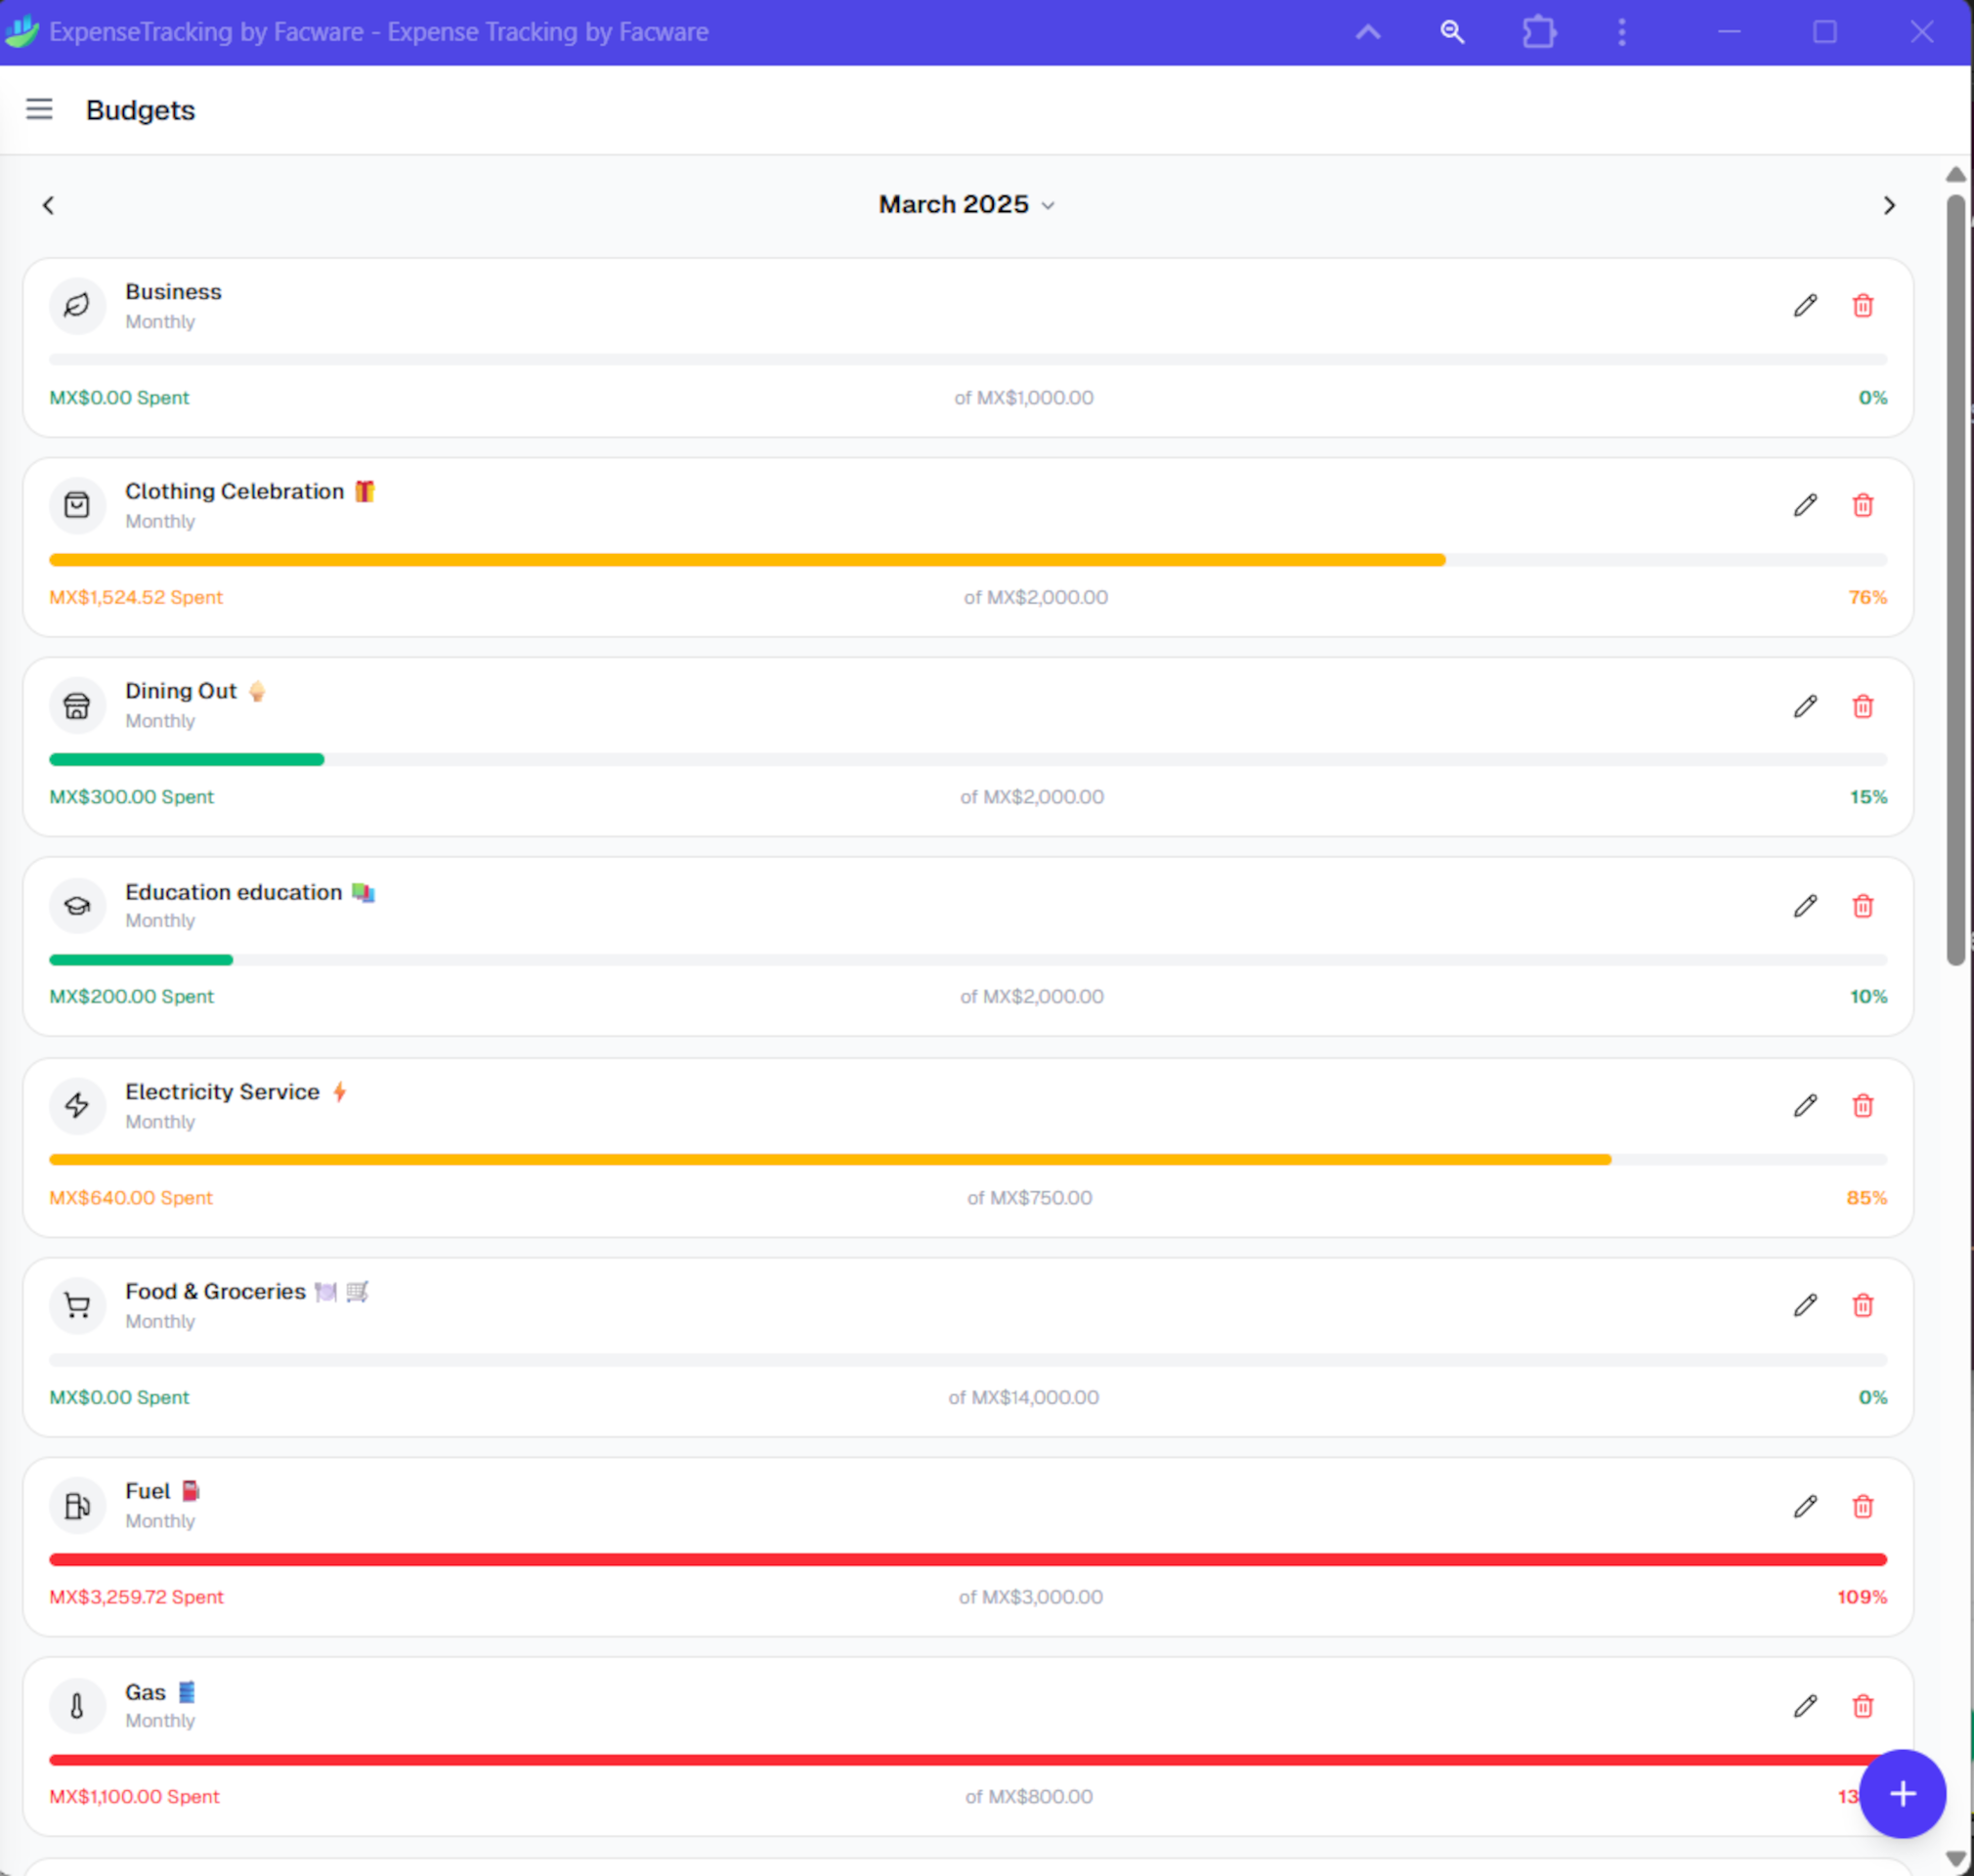Screen dimensions: 1974x1876
Task: Delete the Clothing Celebration budget
Action: pyautogui.click(x=1862, y=505)
